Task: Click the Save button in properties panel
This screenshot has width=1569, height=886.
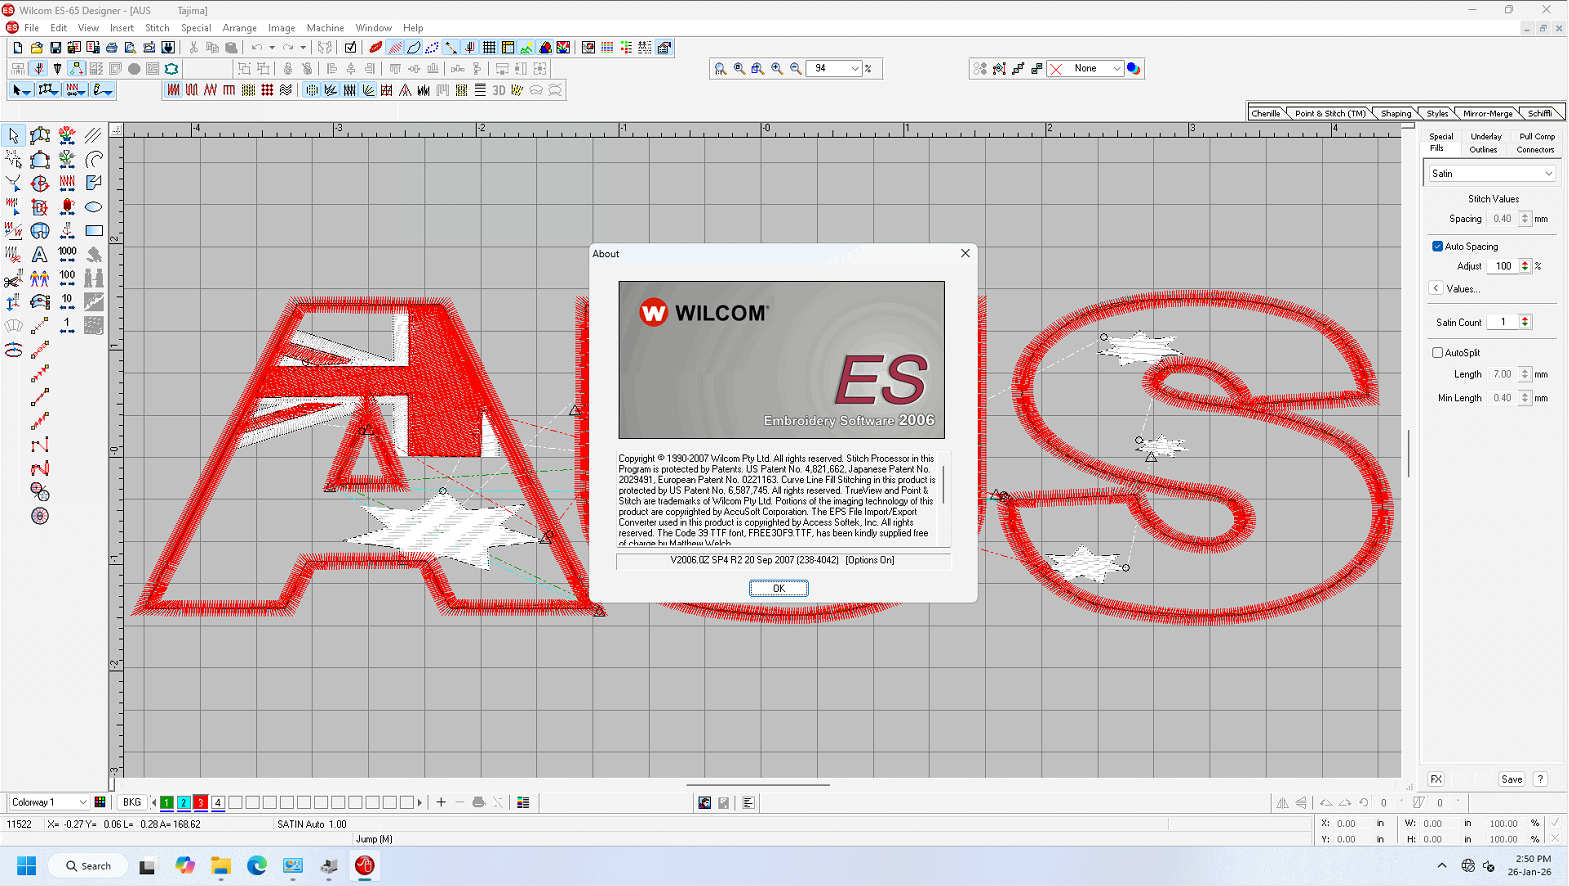Action: point(1511,779)
